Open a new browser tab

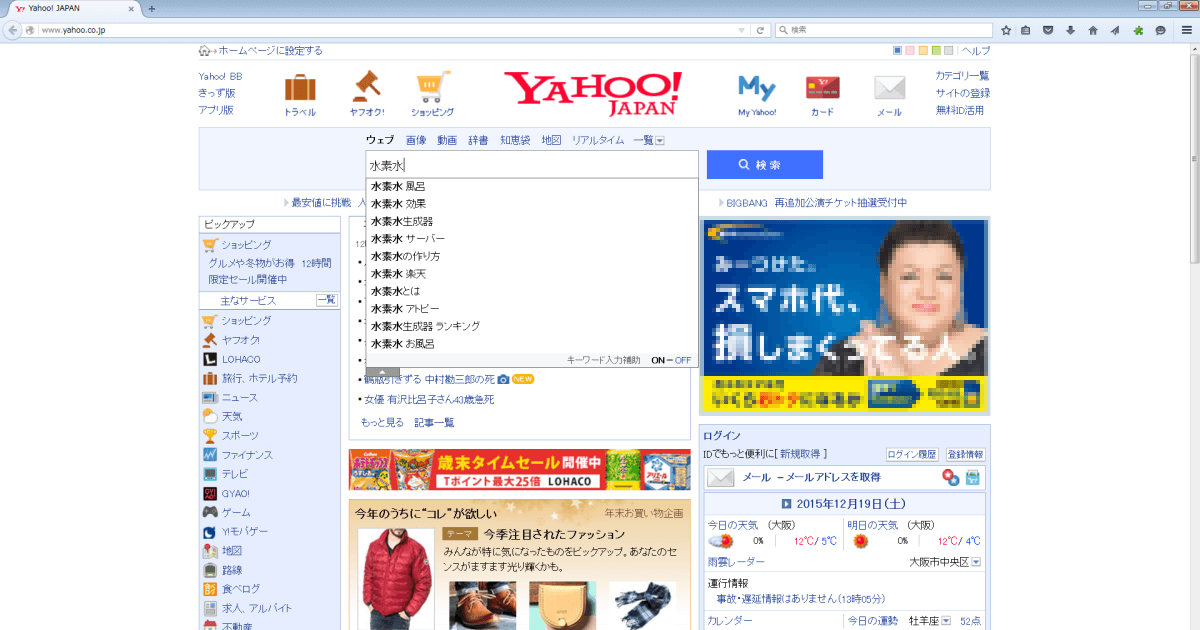point(152,9)
